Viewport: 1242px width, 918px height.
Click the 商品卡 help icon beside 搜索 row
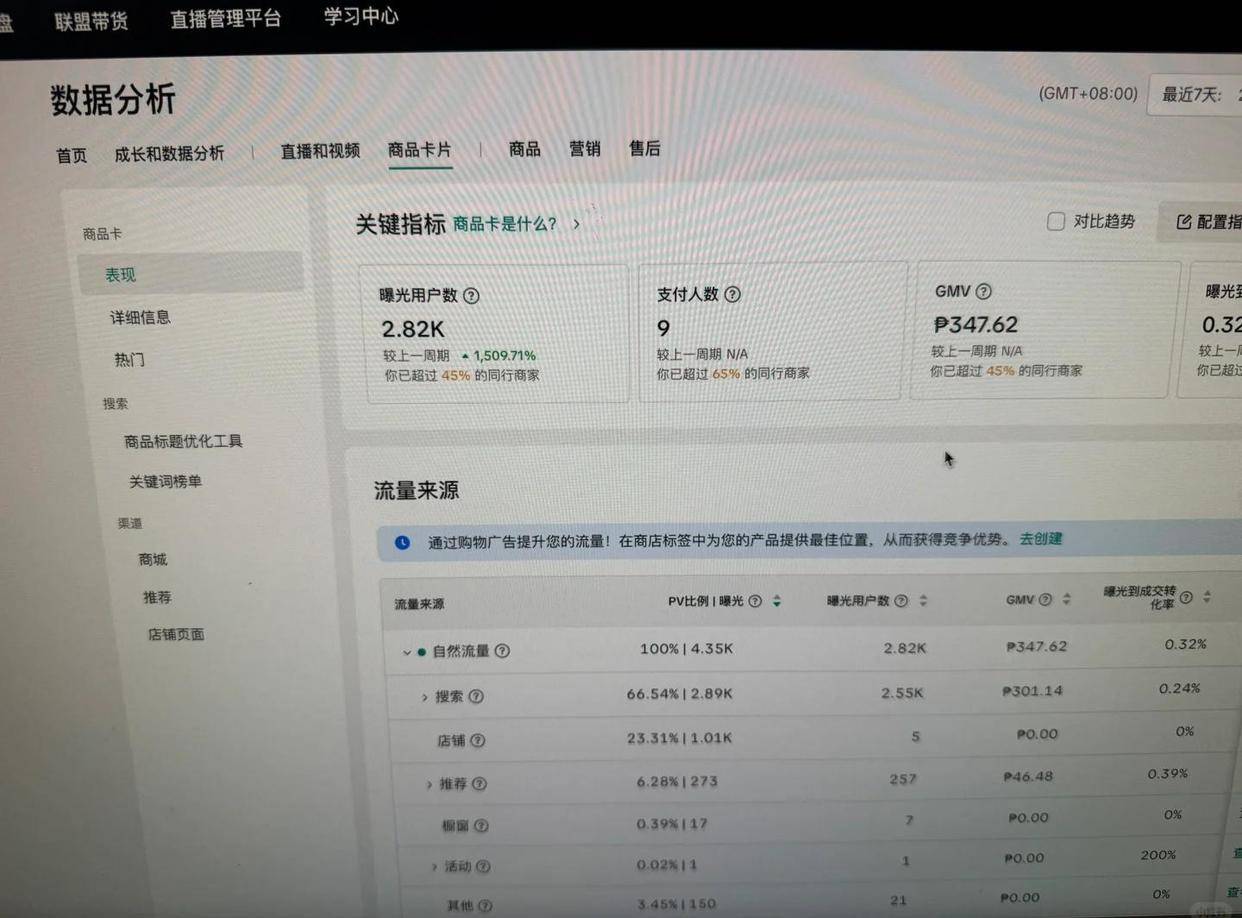pos(477,696)
